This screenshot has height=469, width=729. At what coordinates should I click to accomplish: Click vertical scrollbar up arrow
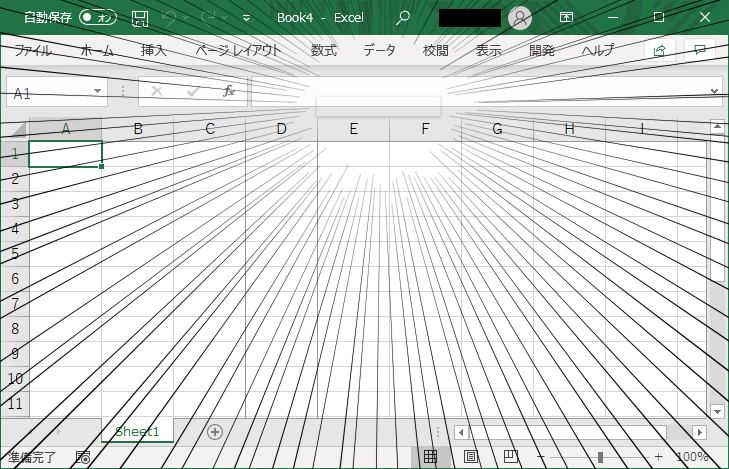click(x=717, y=126)
